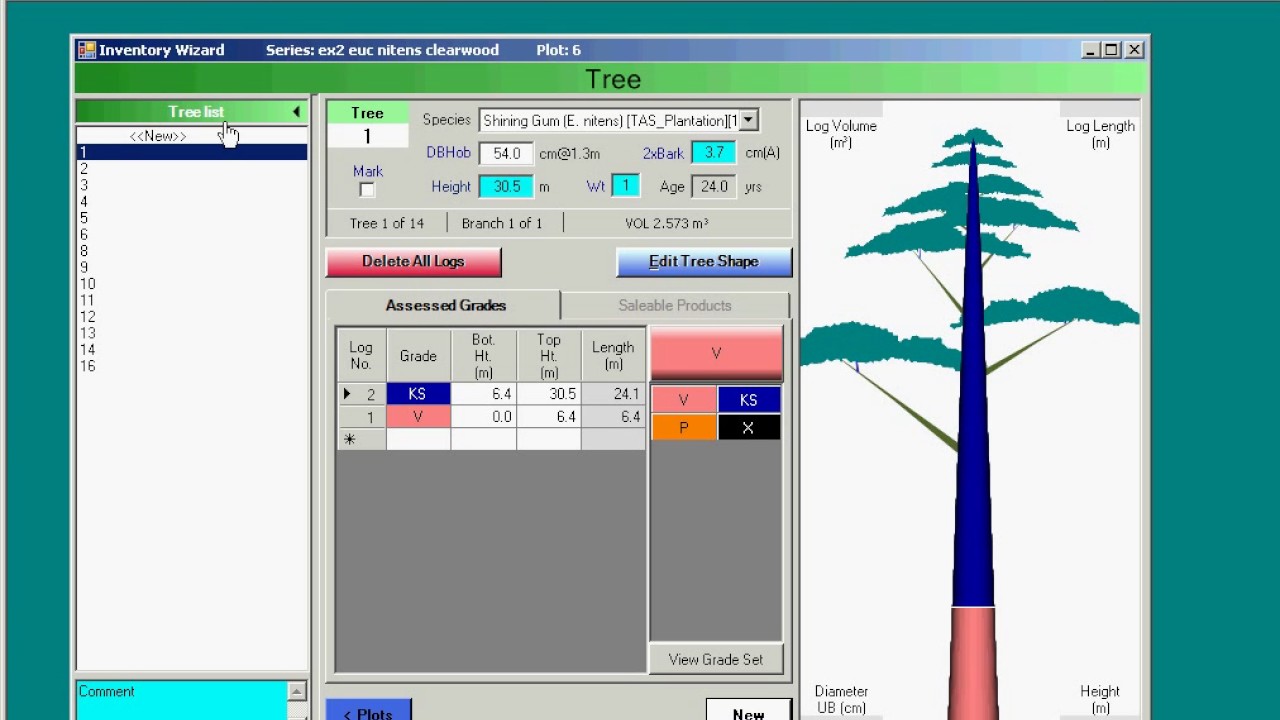Go back using the Plots button

[368, 709]
